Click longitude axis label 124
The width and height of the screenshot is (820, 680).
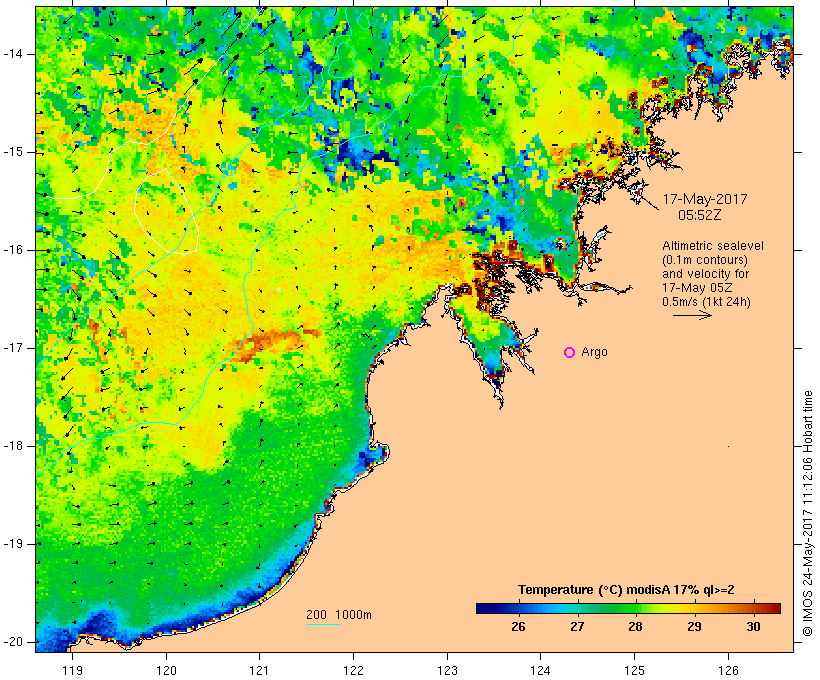[x=541, y=670]
